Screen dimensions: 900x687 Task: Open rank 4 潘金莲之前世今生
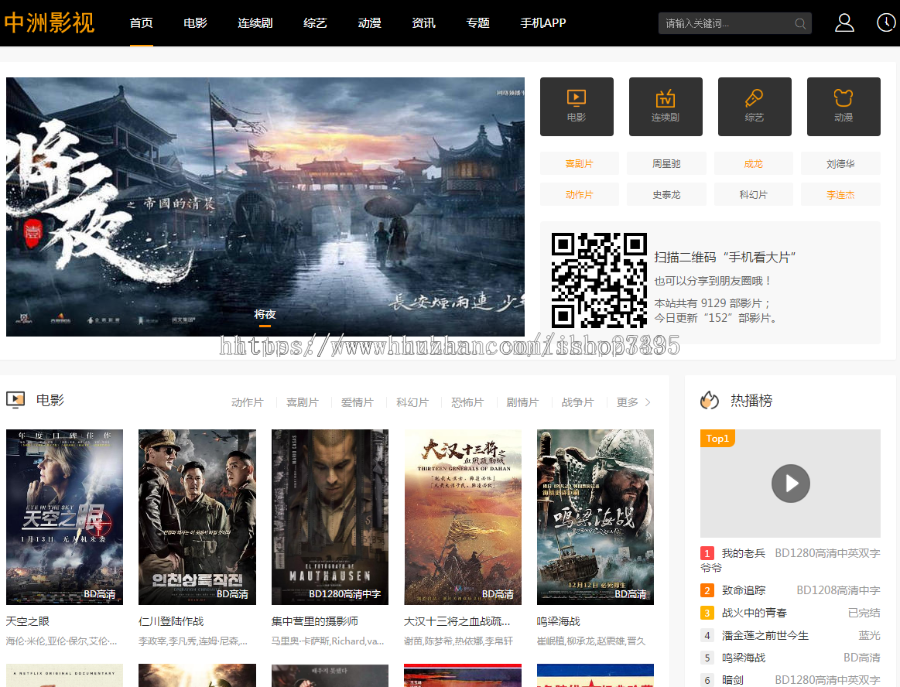790,635
